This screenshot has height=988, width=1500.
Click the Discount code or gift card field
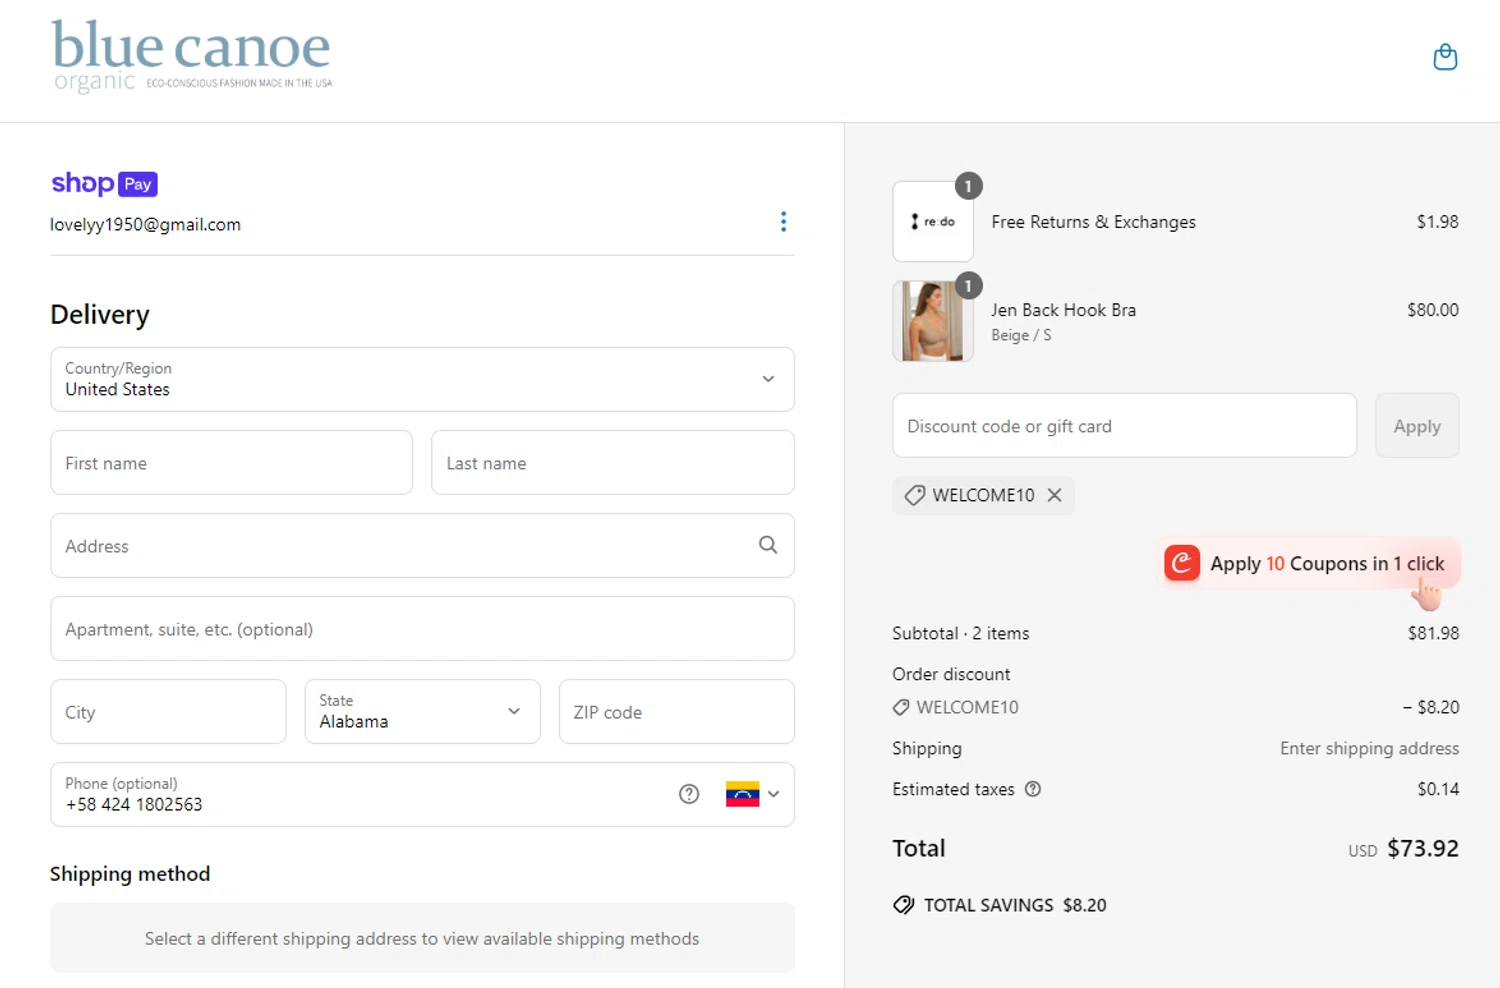pyautogui.click(x=1124, y=426)
